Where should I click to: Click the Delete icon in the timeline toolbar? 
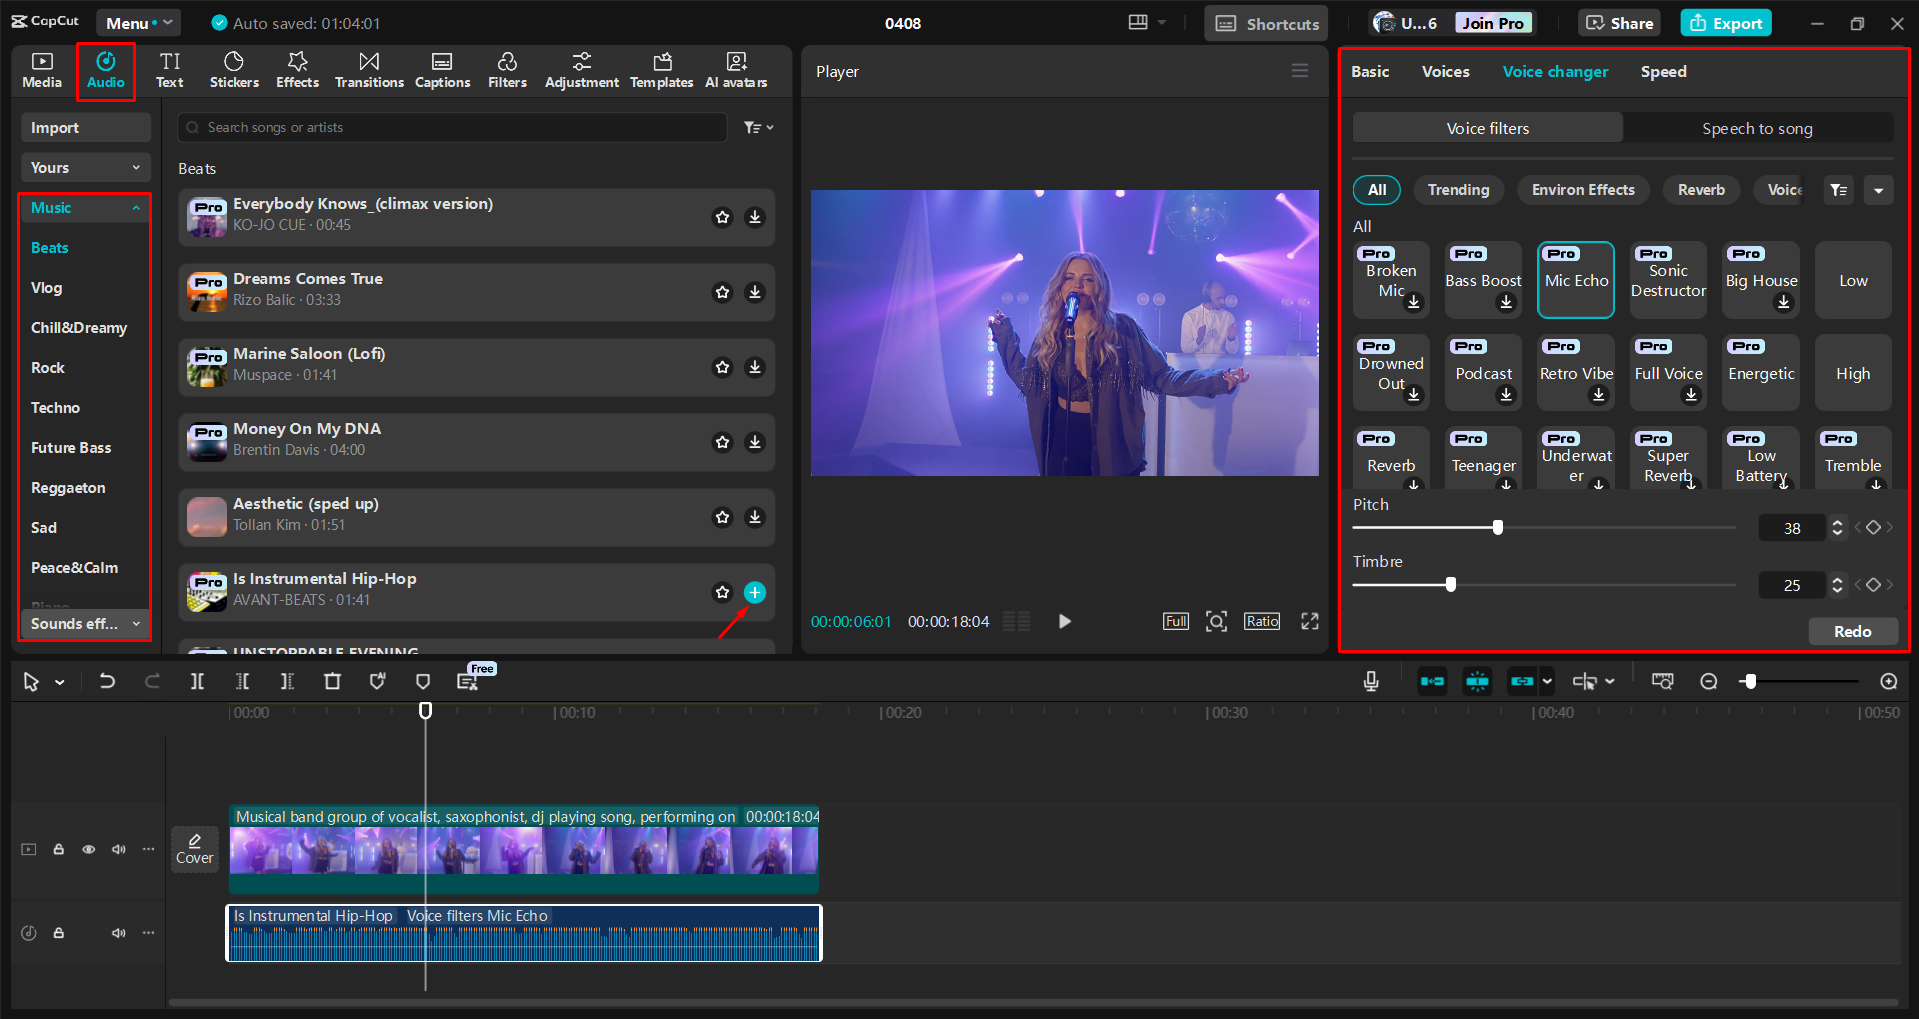tap(332, 681)
